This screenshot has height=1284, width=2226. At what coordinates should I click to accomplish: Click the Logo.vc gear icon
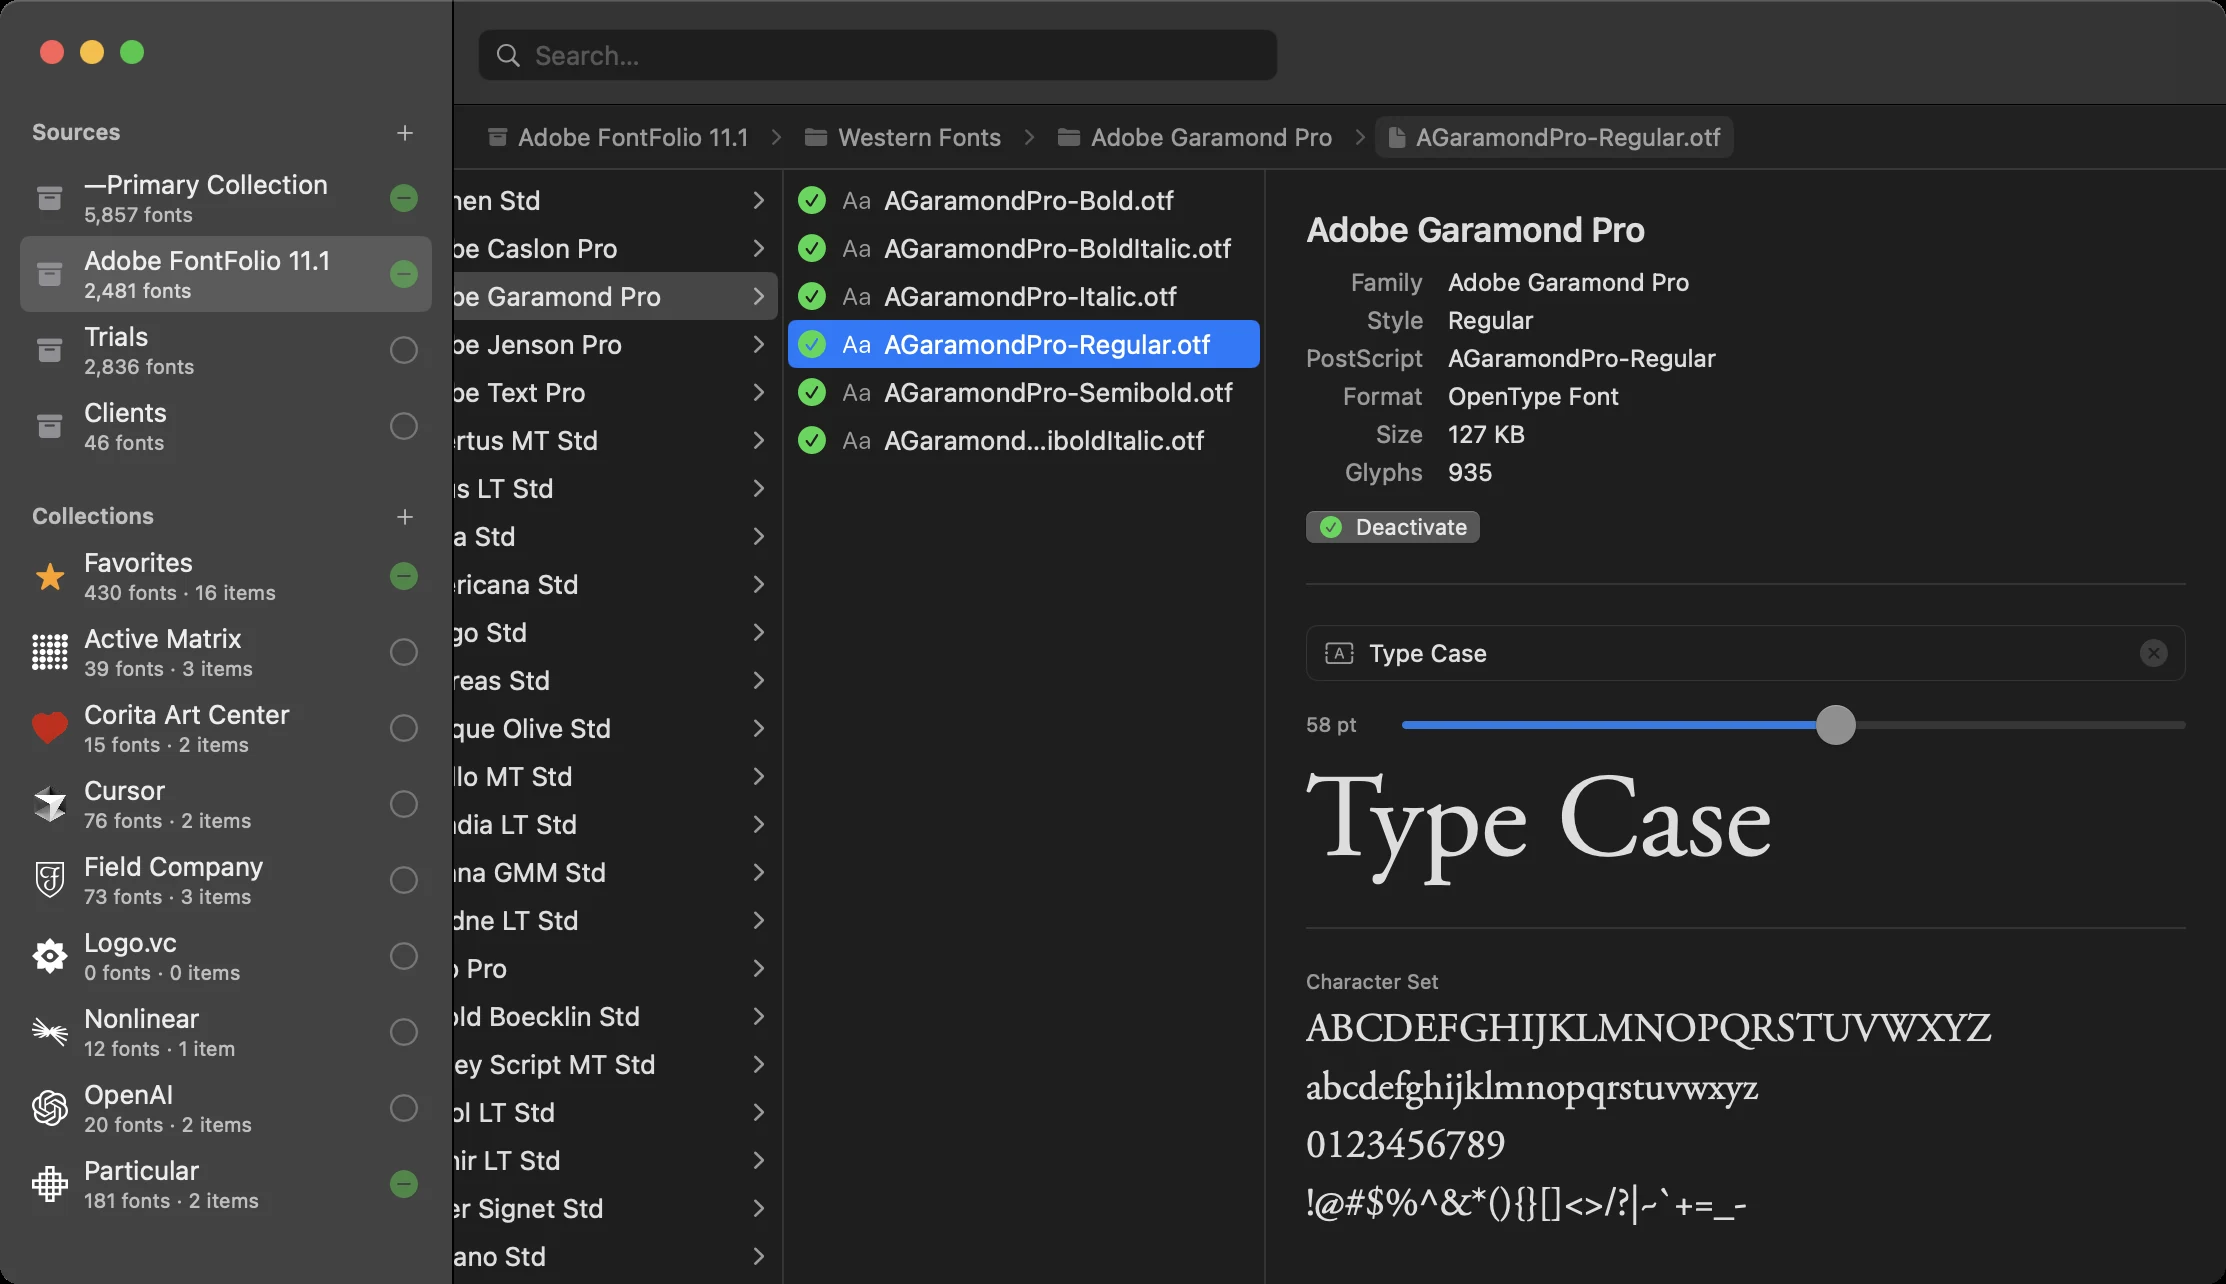coord(49,956)
